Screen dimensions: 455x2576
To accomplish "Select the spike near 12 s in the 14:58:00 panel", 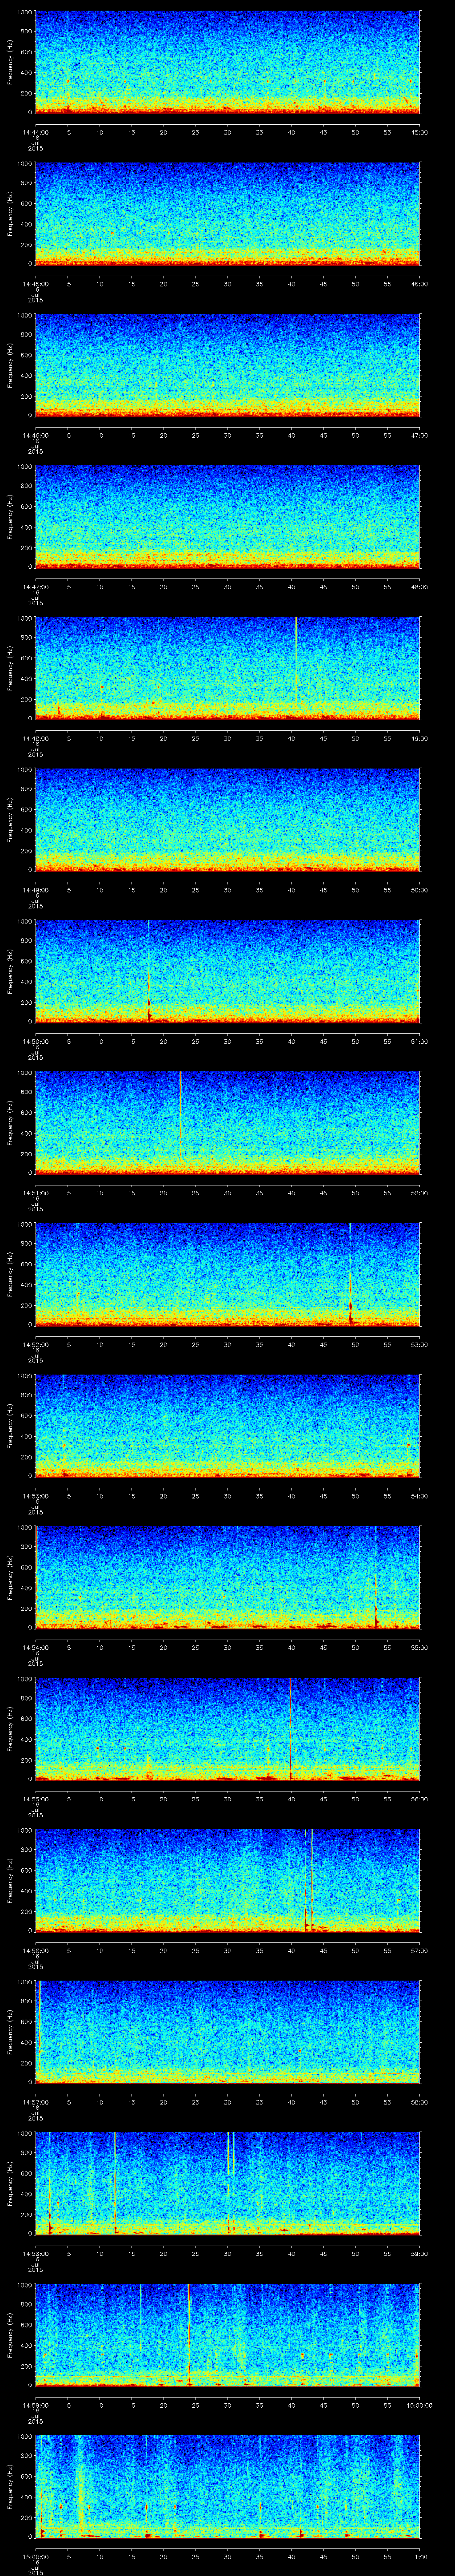I will point(115,2182).
